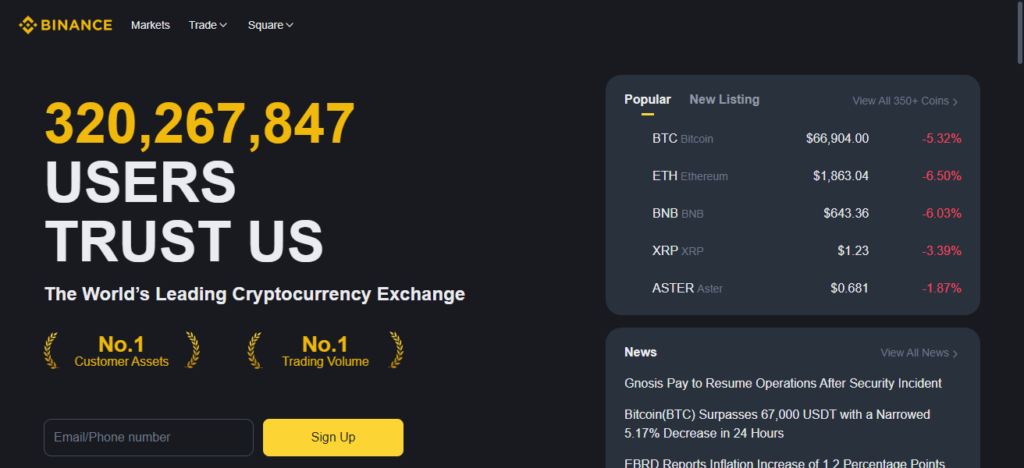This screenshot has width=1024, height=468.
Task: Click the 320,267,847 user count heading
Action: (200, 123)
